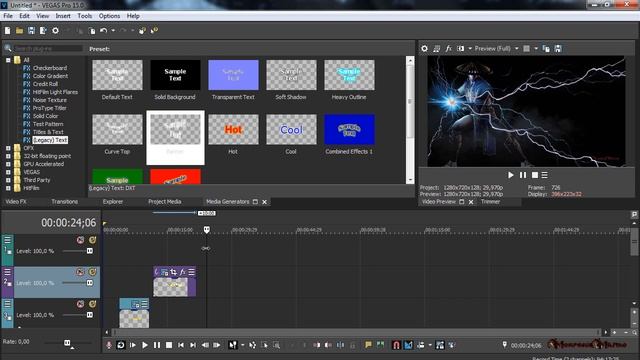This screenshot has width=640, height=360.
Task: Solo track 1 video
Action: point(93,240)
